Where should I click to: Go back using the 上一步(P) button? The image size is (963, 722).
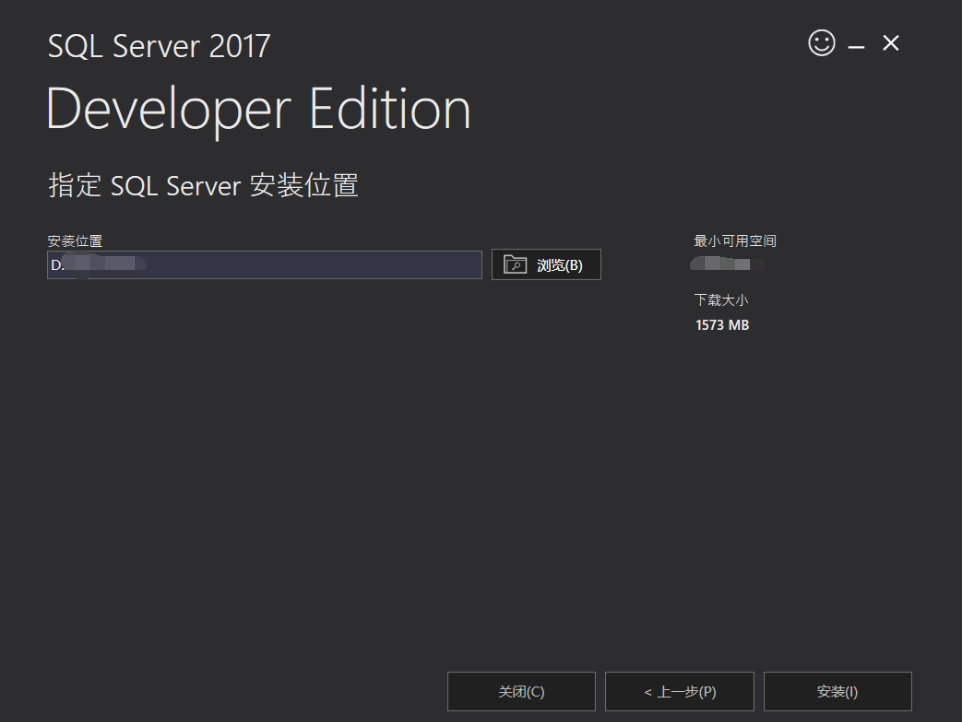coord(679,691)
